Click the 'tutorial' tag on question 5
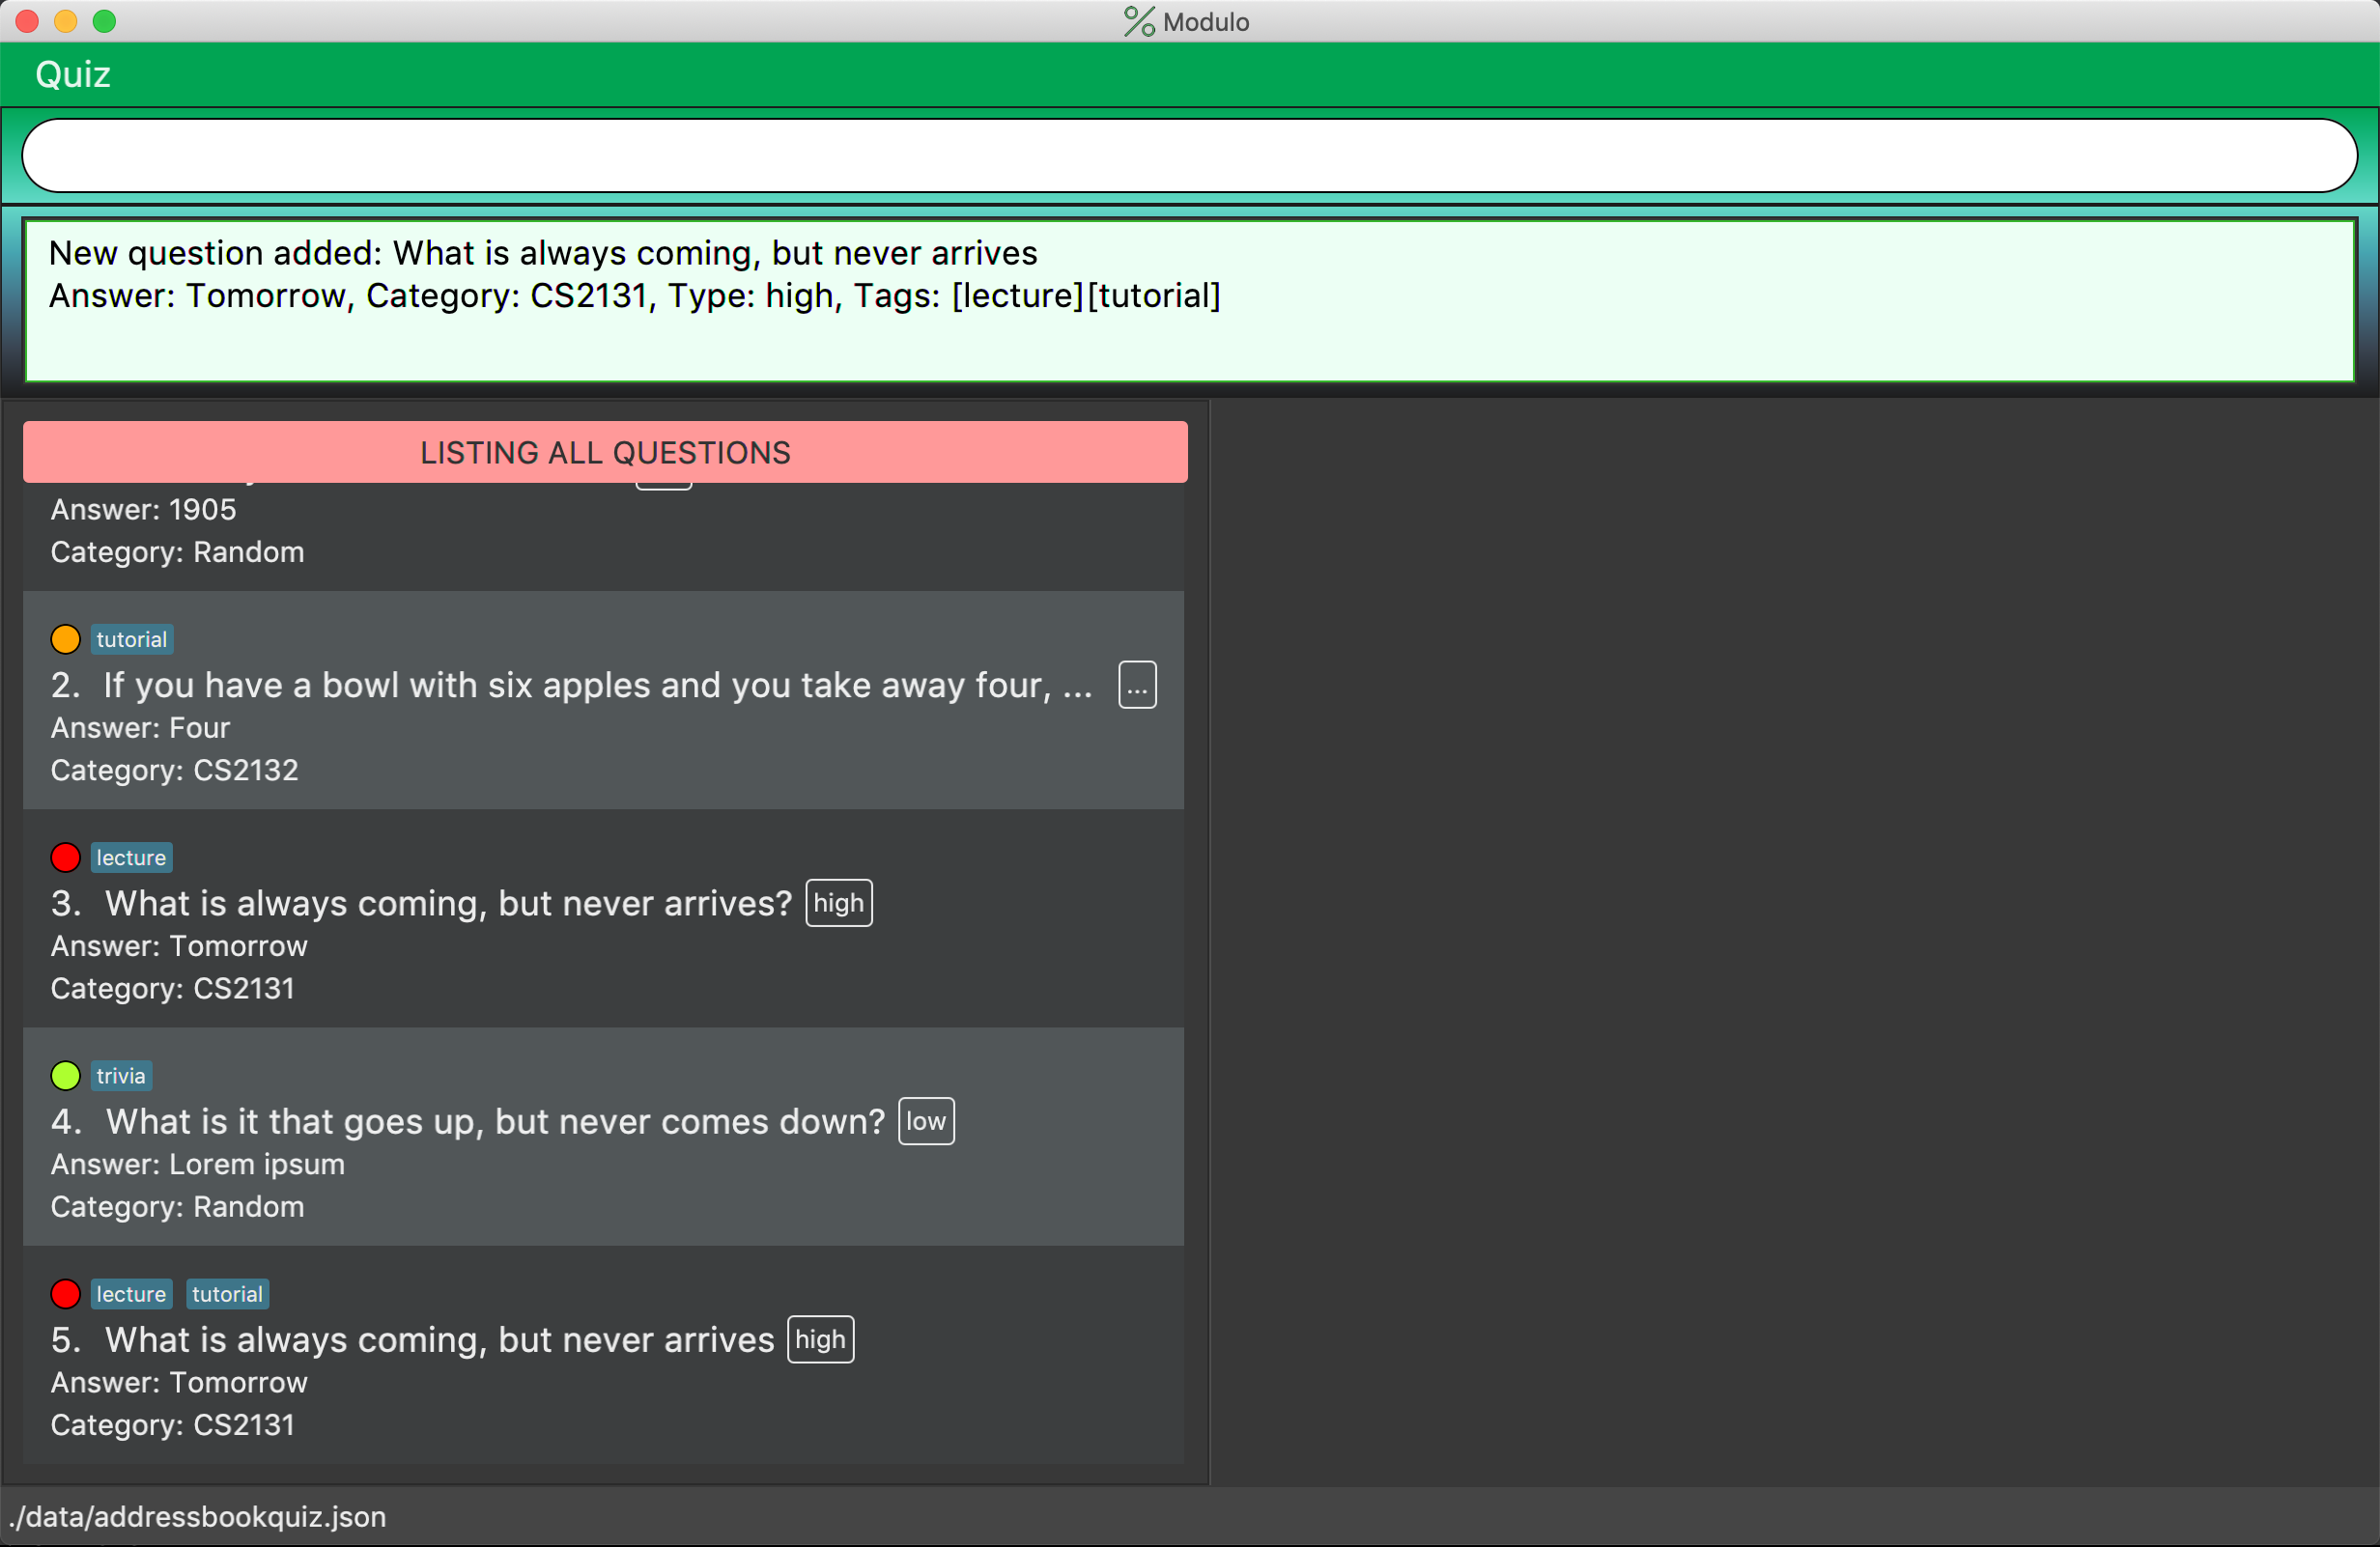2380x1547 pixels. (x=227, y=1293)
